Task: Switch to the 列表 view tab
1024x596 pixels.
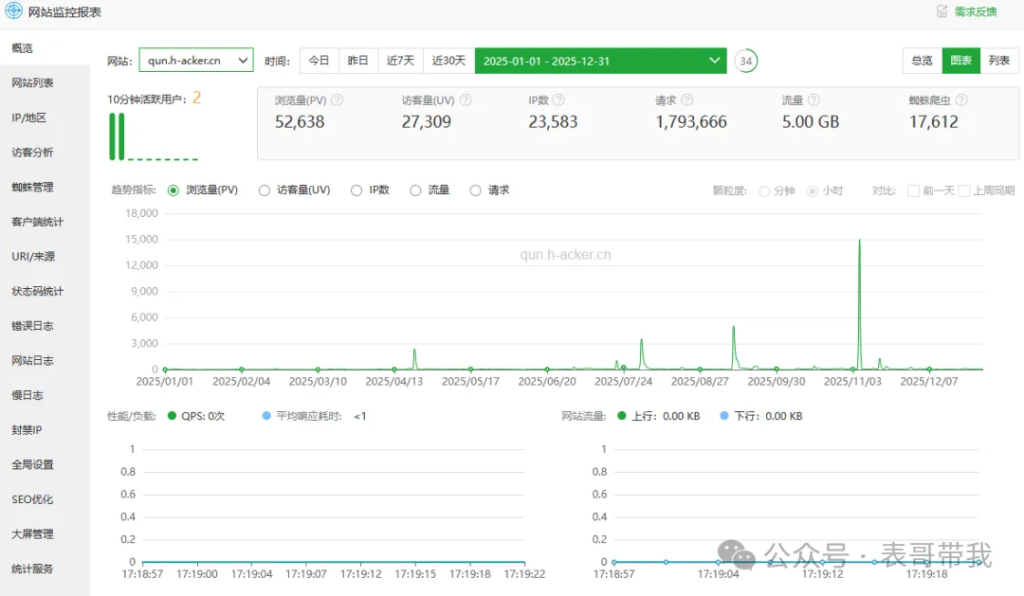Action: [x=999, y=61]
